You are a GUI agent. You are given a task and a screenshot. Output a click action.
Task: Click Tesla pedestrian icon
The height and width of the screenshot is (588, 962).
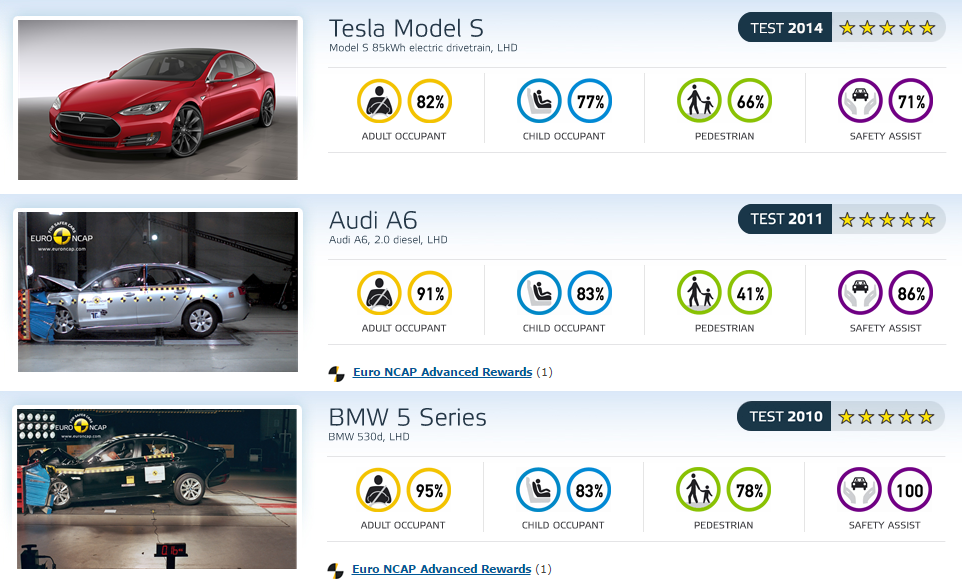(699, 101)
